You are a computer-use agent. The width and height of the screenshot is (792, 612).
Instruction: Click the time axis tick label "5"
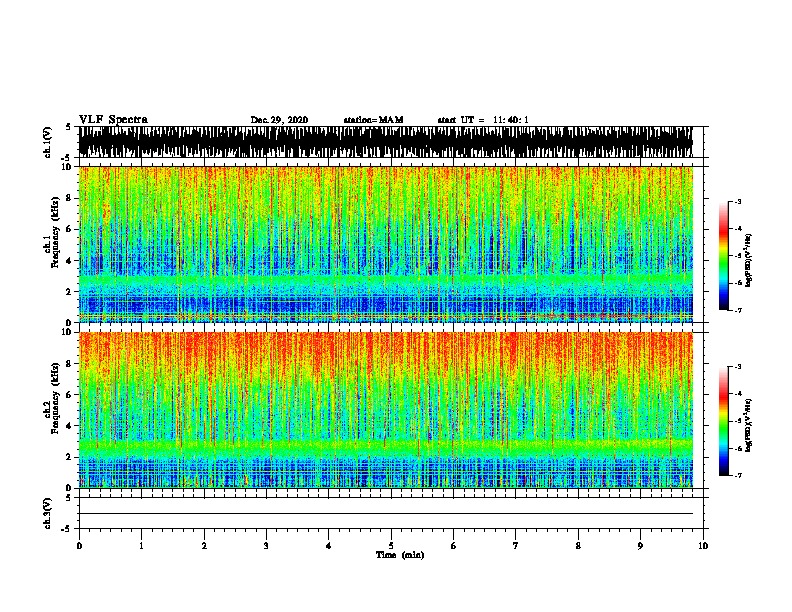coord(391,546)
